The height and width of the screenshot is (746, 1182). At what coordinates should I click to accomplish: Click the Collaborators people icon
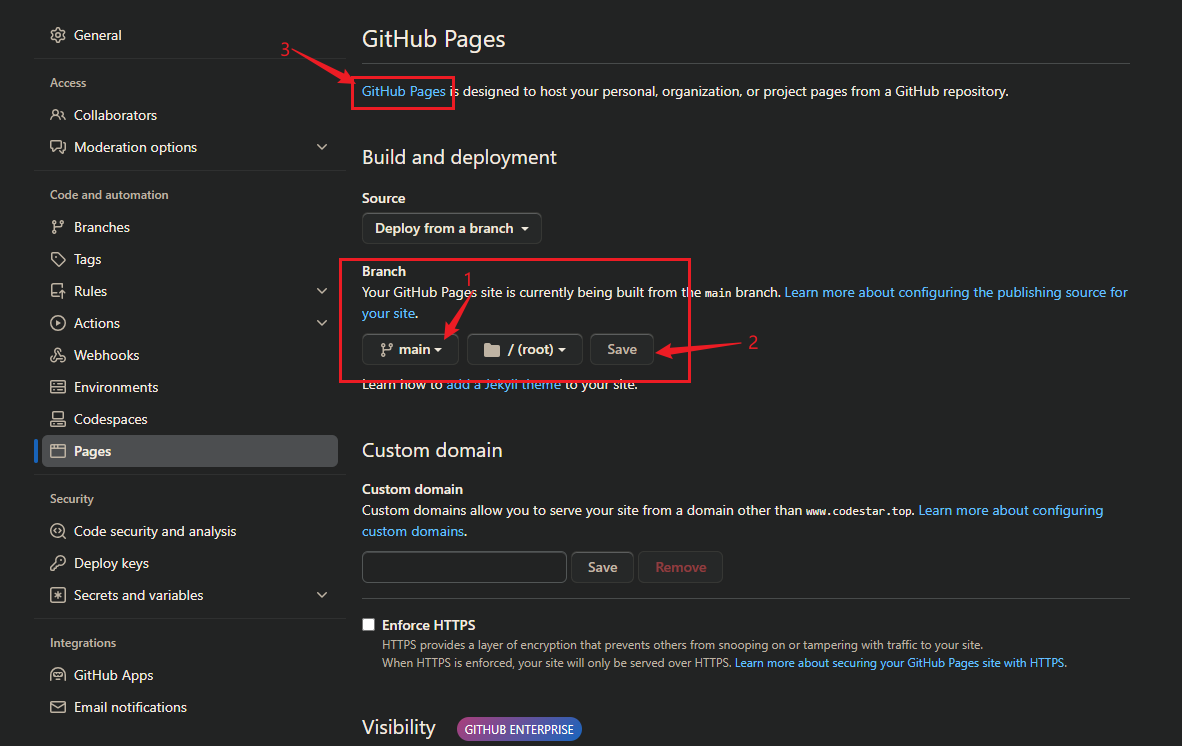(x=58, y=115)
